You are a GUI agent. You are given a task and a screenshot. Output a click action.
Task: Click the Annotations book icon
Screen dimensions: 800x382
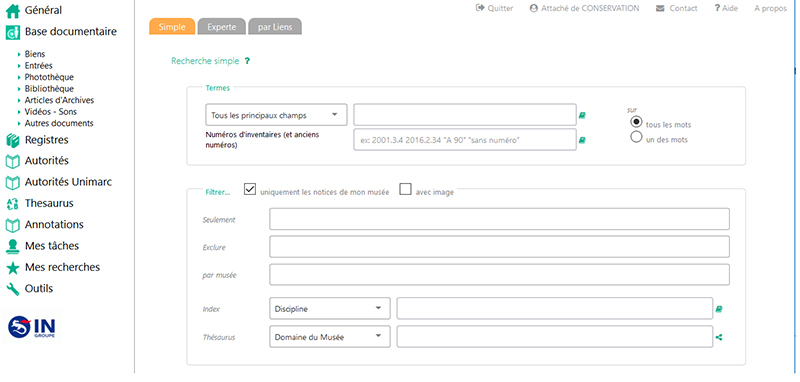pos(12,225)
